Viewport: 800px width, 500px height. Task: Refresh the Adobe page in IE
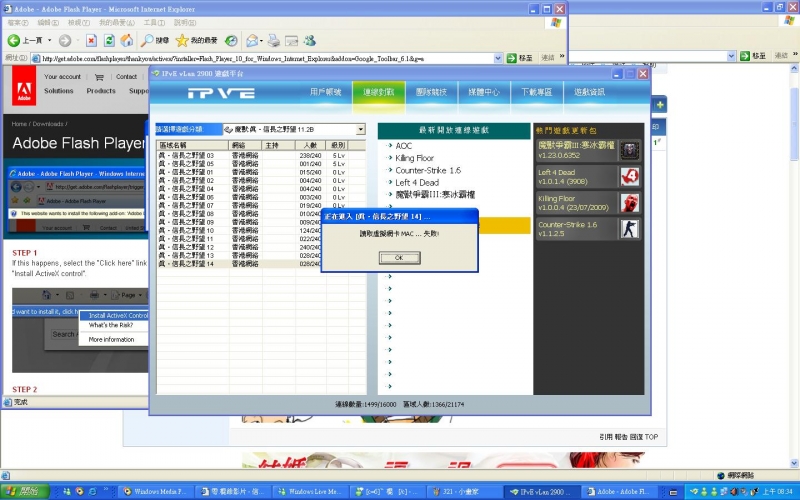click(x=109, y=40)
